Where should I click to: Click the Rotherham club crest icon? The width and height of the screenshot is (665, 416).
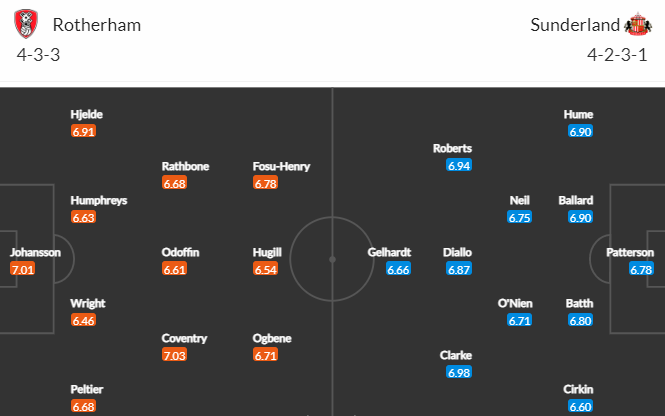click(26, 24)
